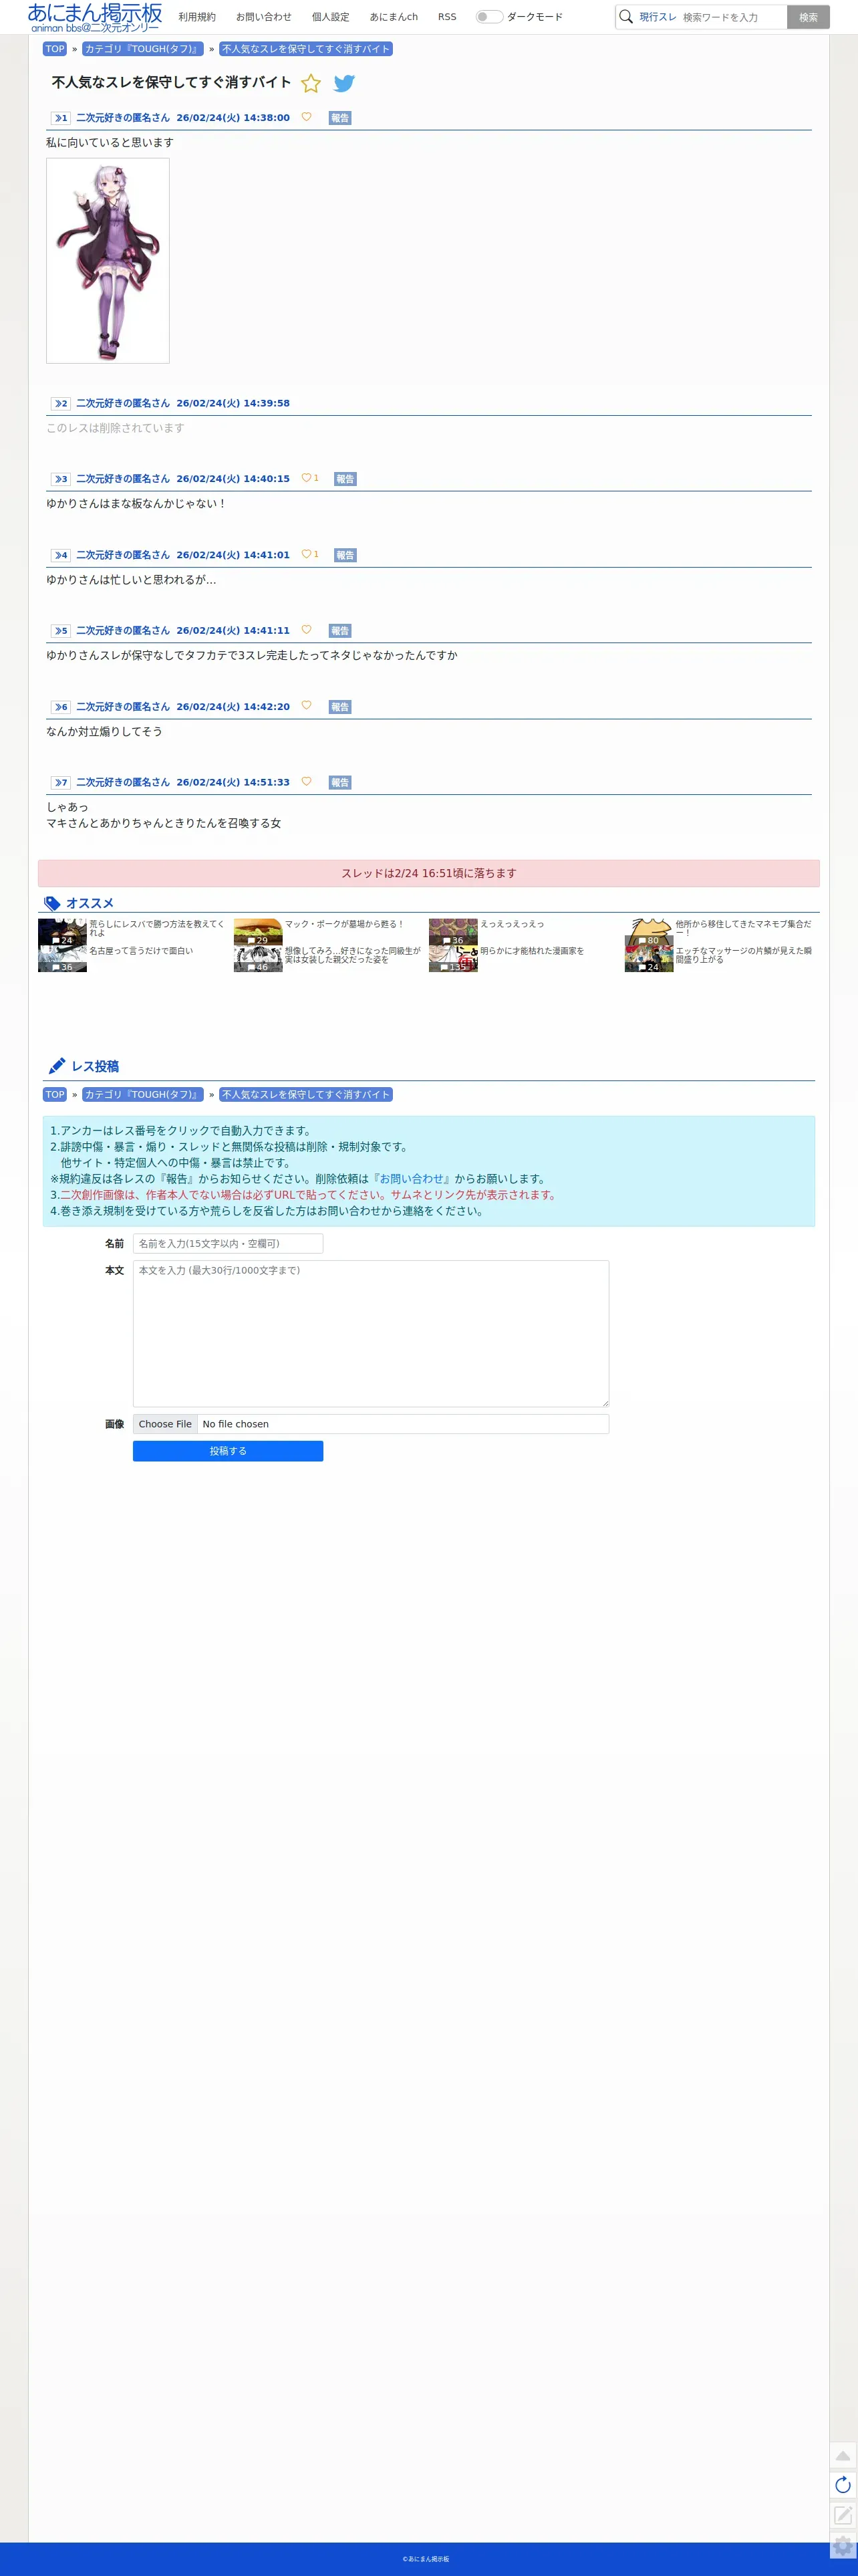Click the thread expiry notice スレッドは2/24 16:51頃に落ちます
Image resolution: width=858 pixels, height=2576 pixels.
pyautogui.click(x=429, y=873)
